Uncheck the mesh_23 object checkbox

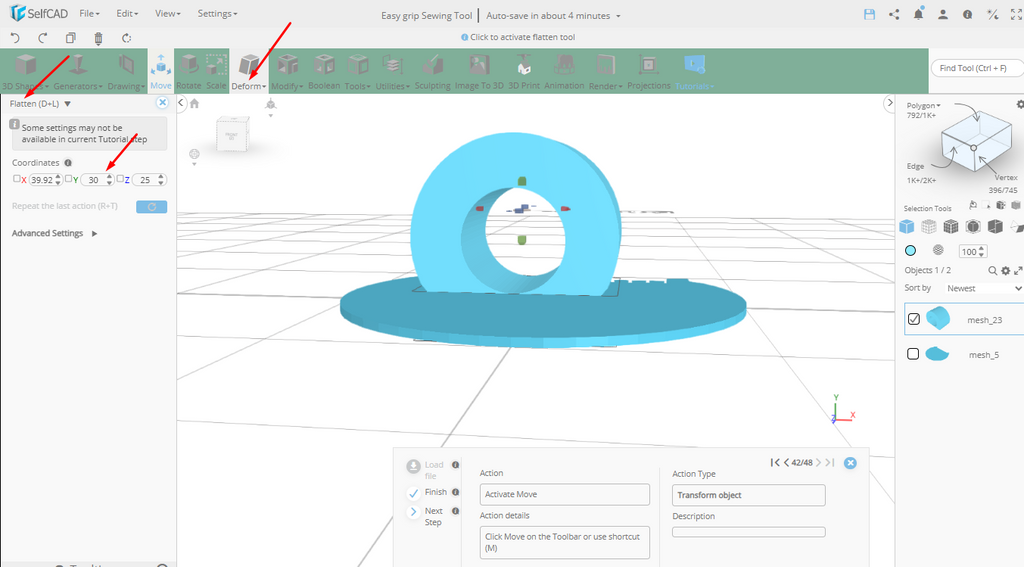pyautogui.click(x=914, y=319)
